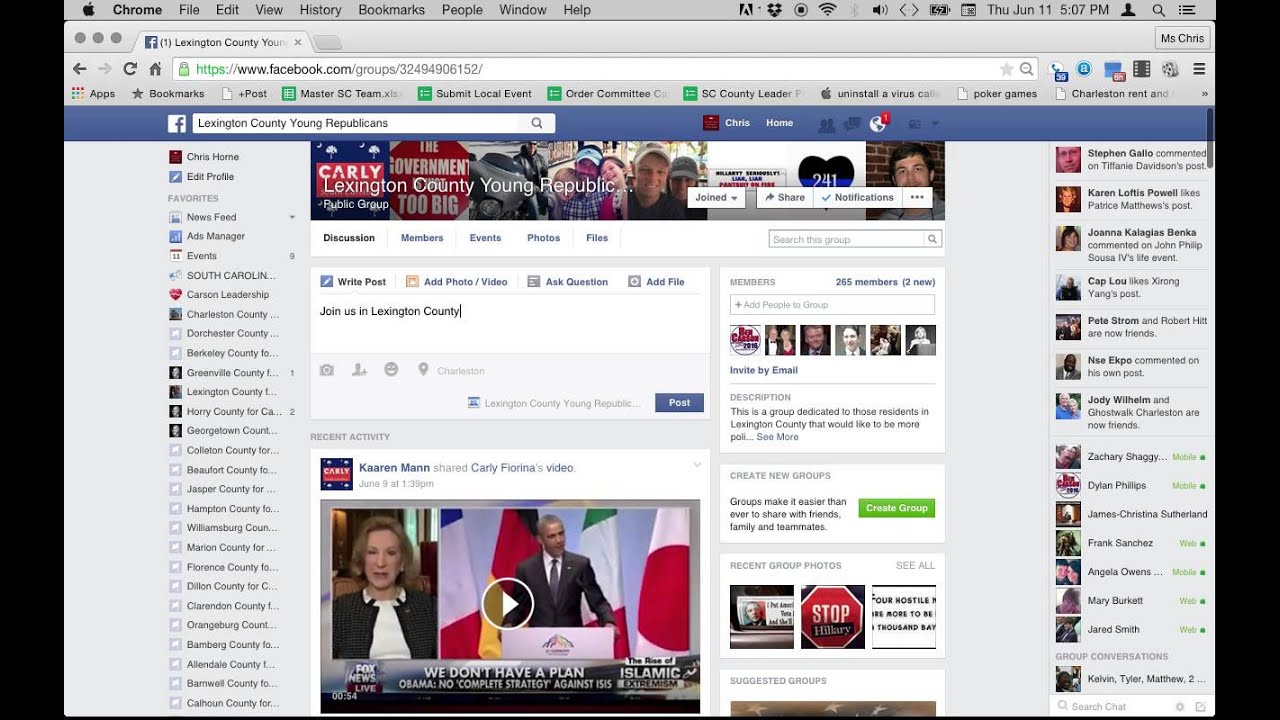Click the search magnifier in Facebook search bar
Viewport: 1280px width, 720px height.
point(537,123)
